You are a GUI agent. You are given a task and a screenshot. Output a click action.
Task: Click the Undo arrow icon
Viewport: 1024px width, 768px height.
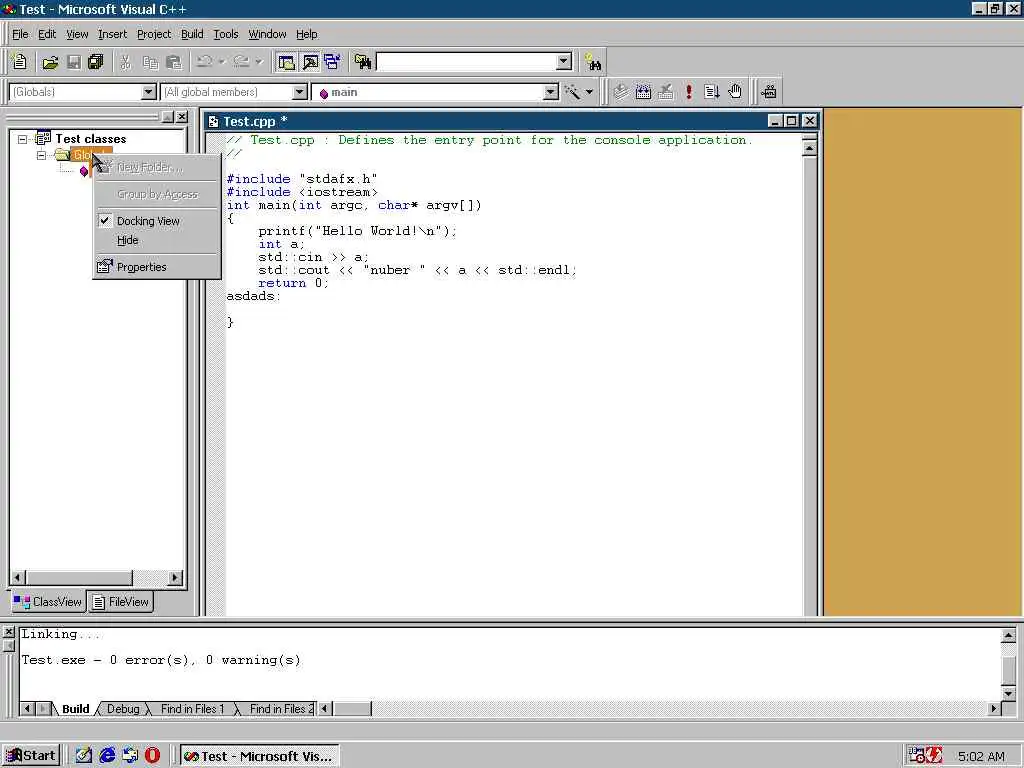point(204,62)
